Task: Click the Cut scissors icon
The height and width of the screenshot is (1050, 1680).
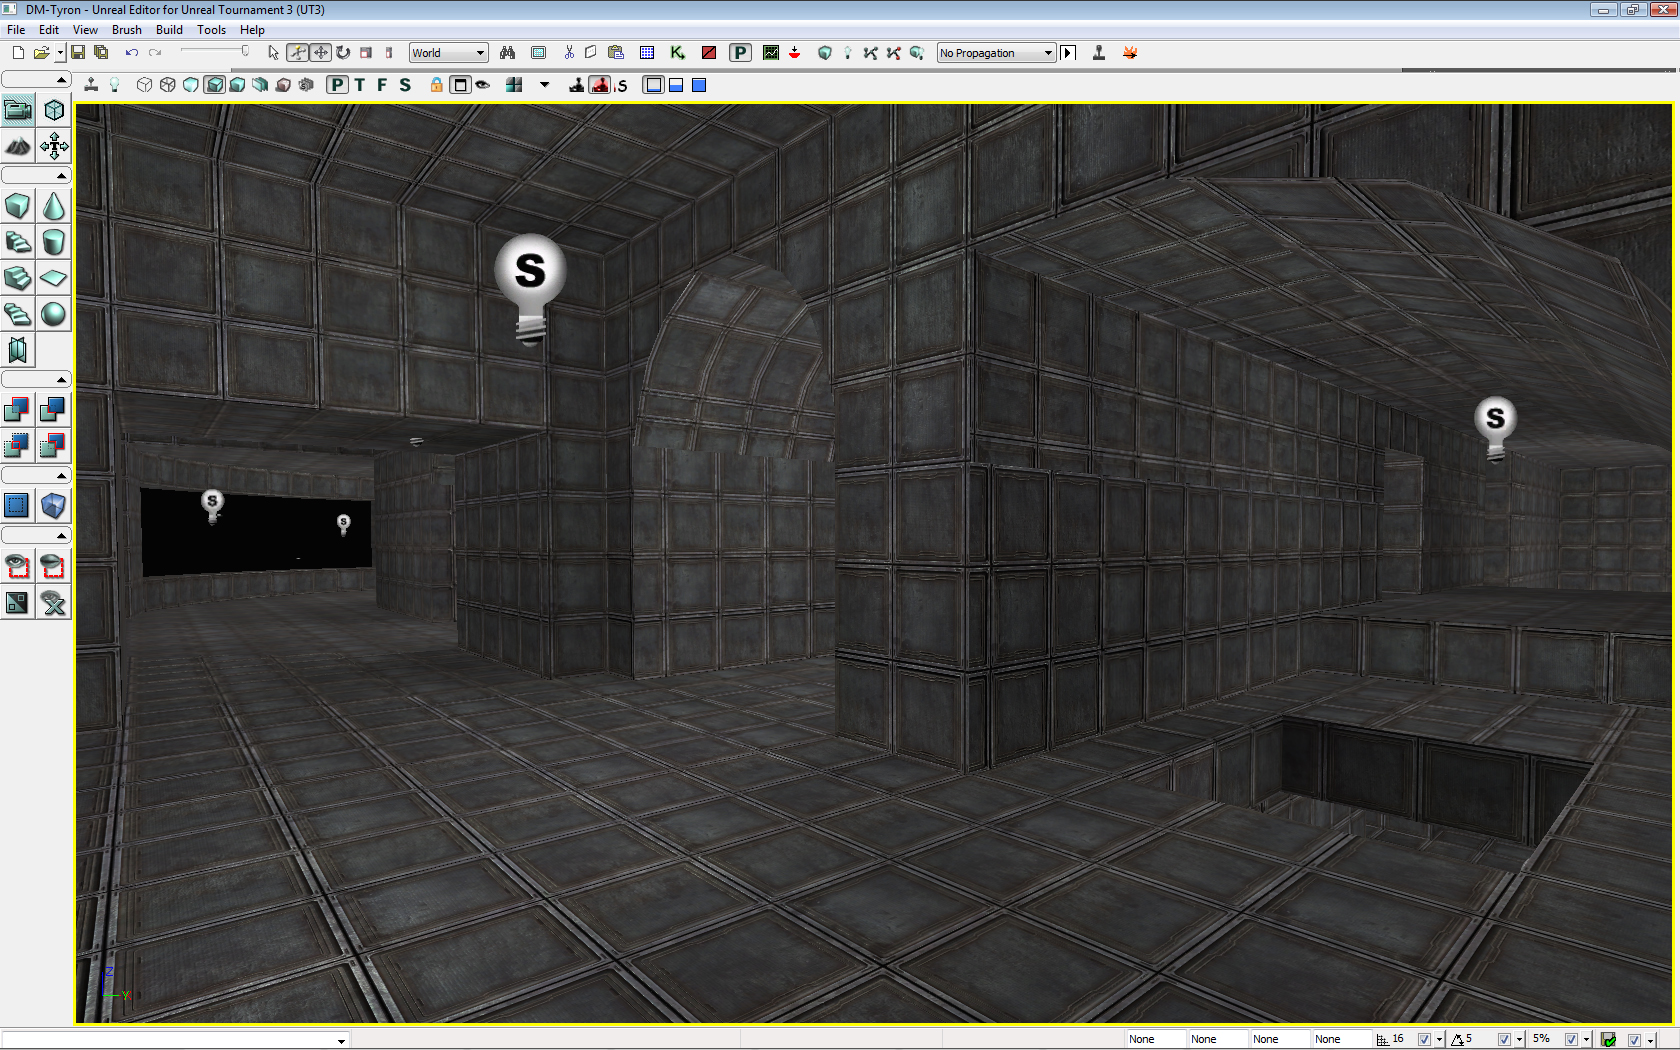Action: [569, 53]
